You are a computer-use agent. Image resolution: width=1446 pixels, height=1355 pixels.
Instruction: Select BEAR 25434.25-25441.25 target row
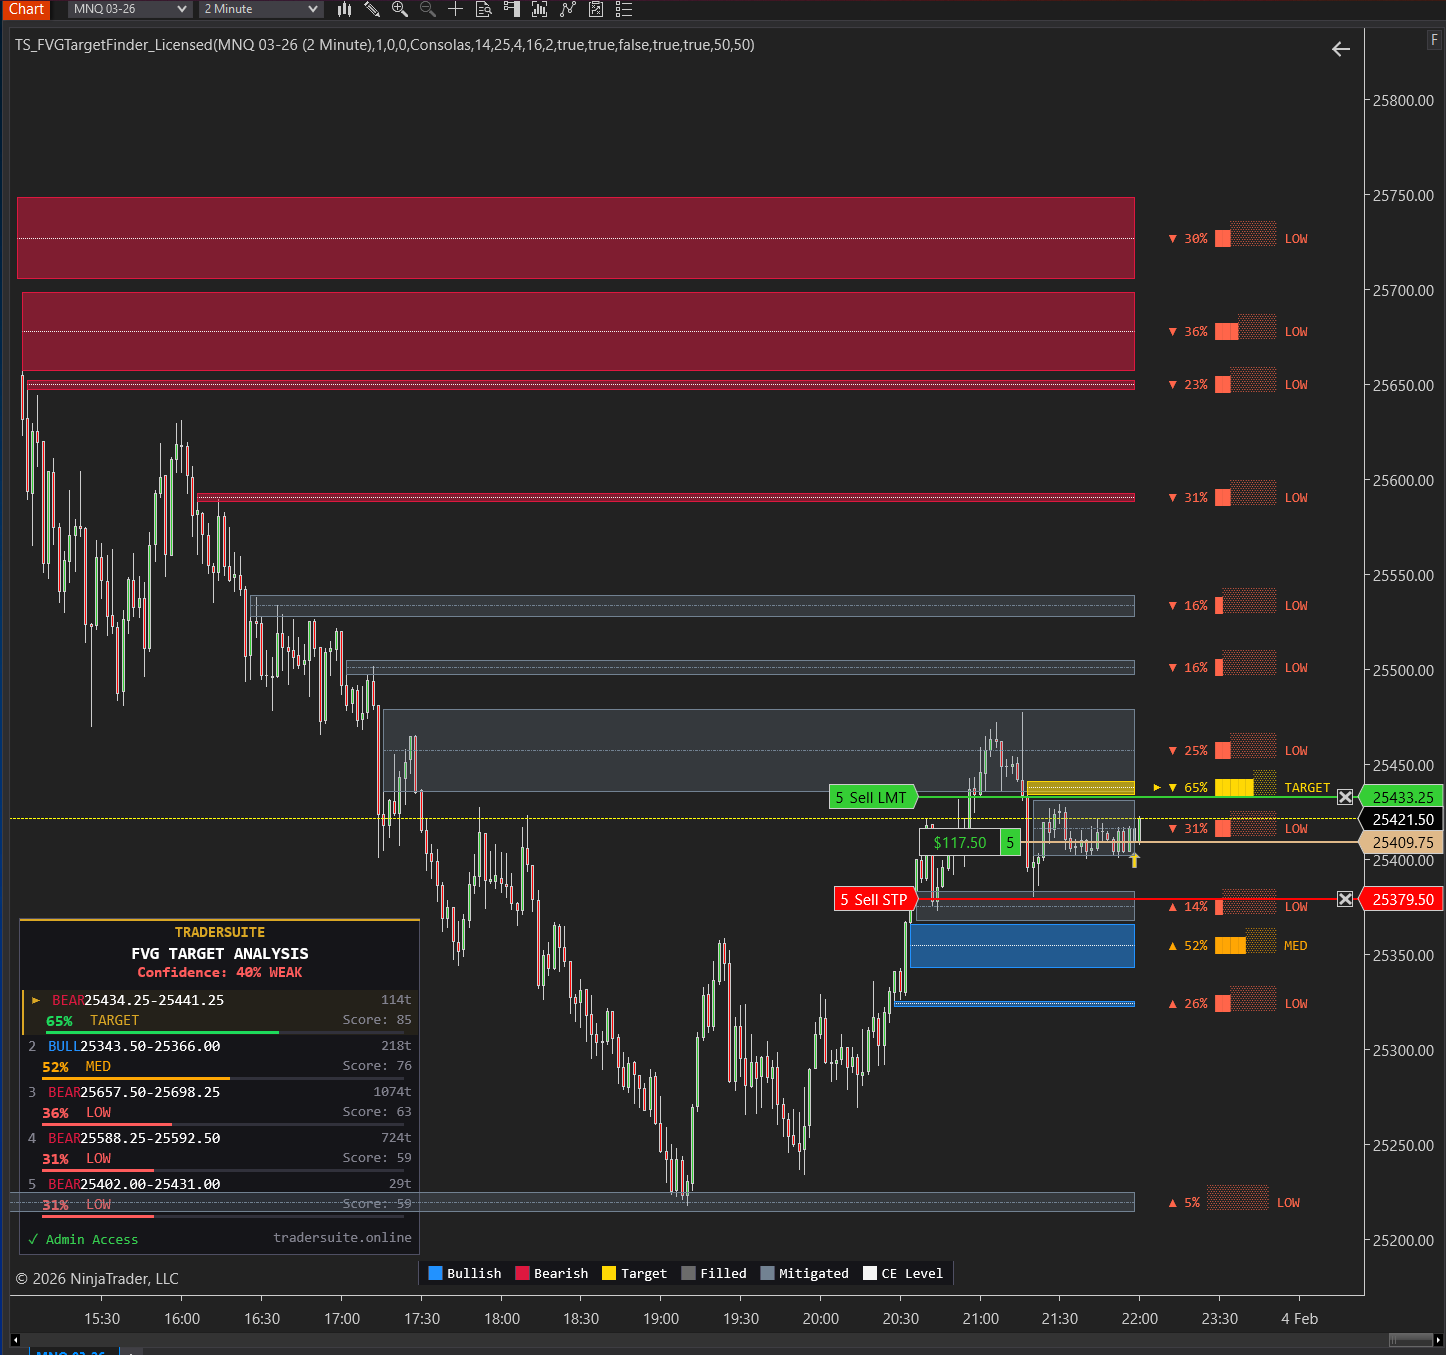pos(220,1011)
